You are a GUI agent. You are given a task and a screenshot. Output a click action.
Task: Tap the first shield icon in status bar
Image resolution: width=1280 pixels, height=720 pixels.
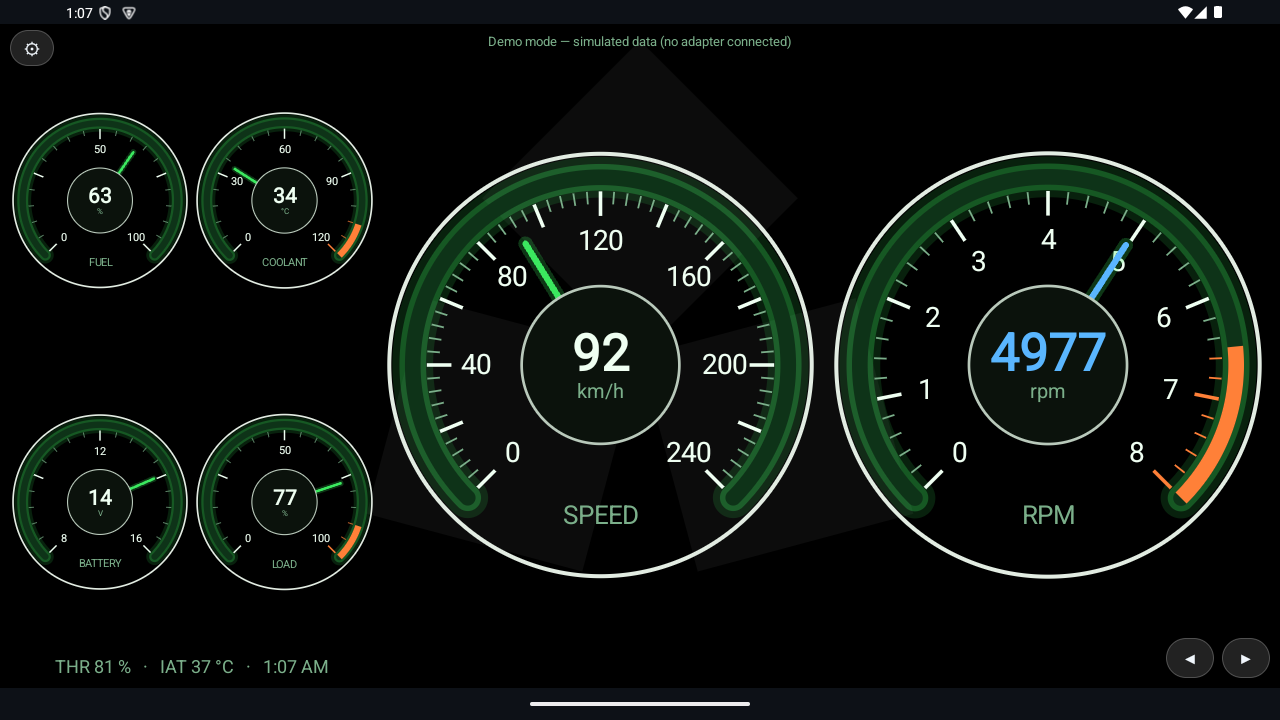[x=105, y=13]
